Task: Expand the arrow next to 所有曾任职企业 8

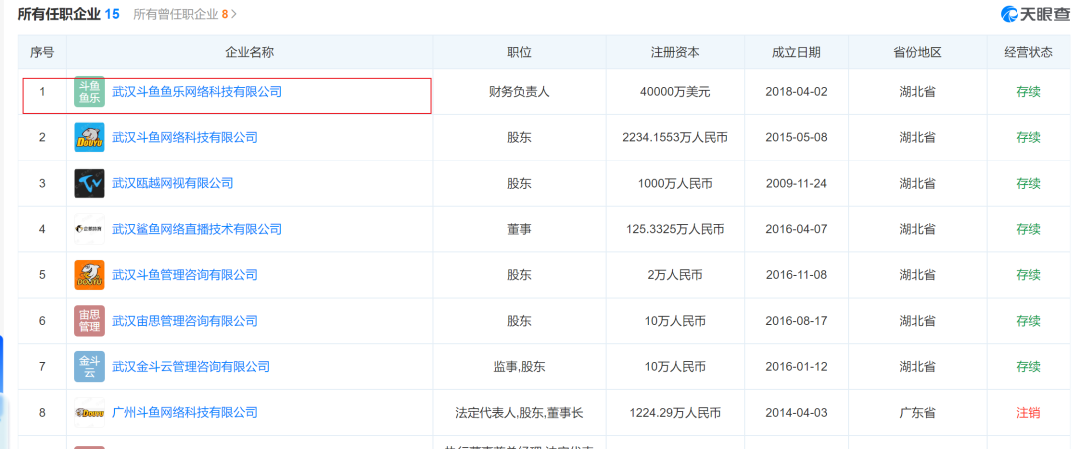Action: (x=234, y=14)
